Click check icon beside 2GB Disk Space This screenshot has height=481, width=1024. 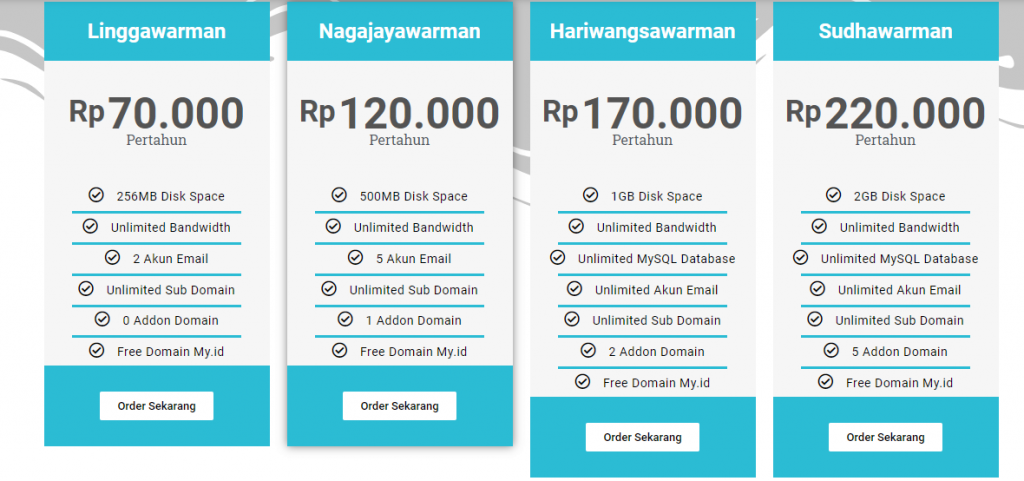pos(833,194)
